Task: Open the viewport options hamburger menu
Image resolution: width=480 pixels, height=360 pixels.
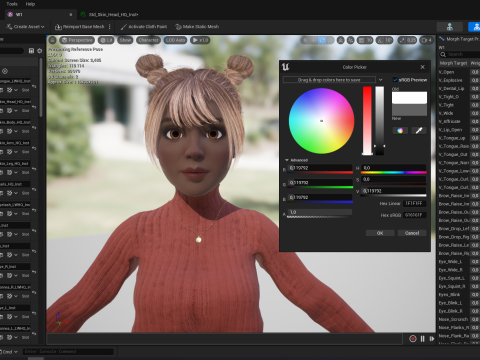Action: pyautogui.click(x=52, y=40)
